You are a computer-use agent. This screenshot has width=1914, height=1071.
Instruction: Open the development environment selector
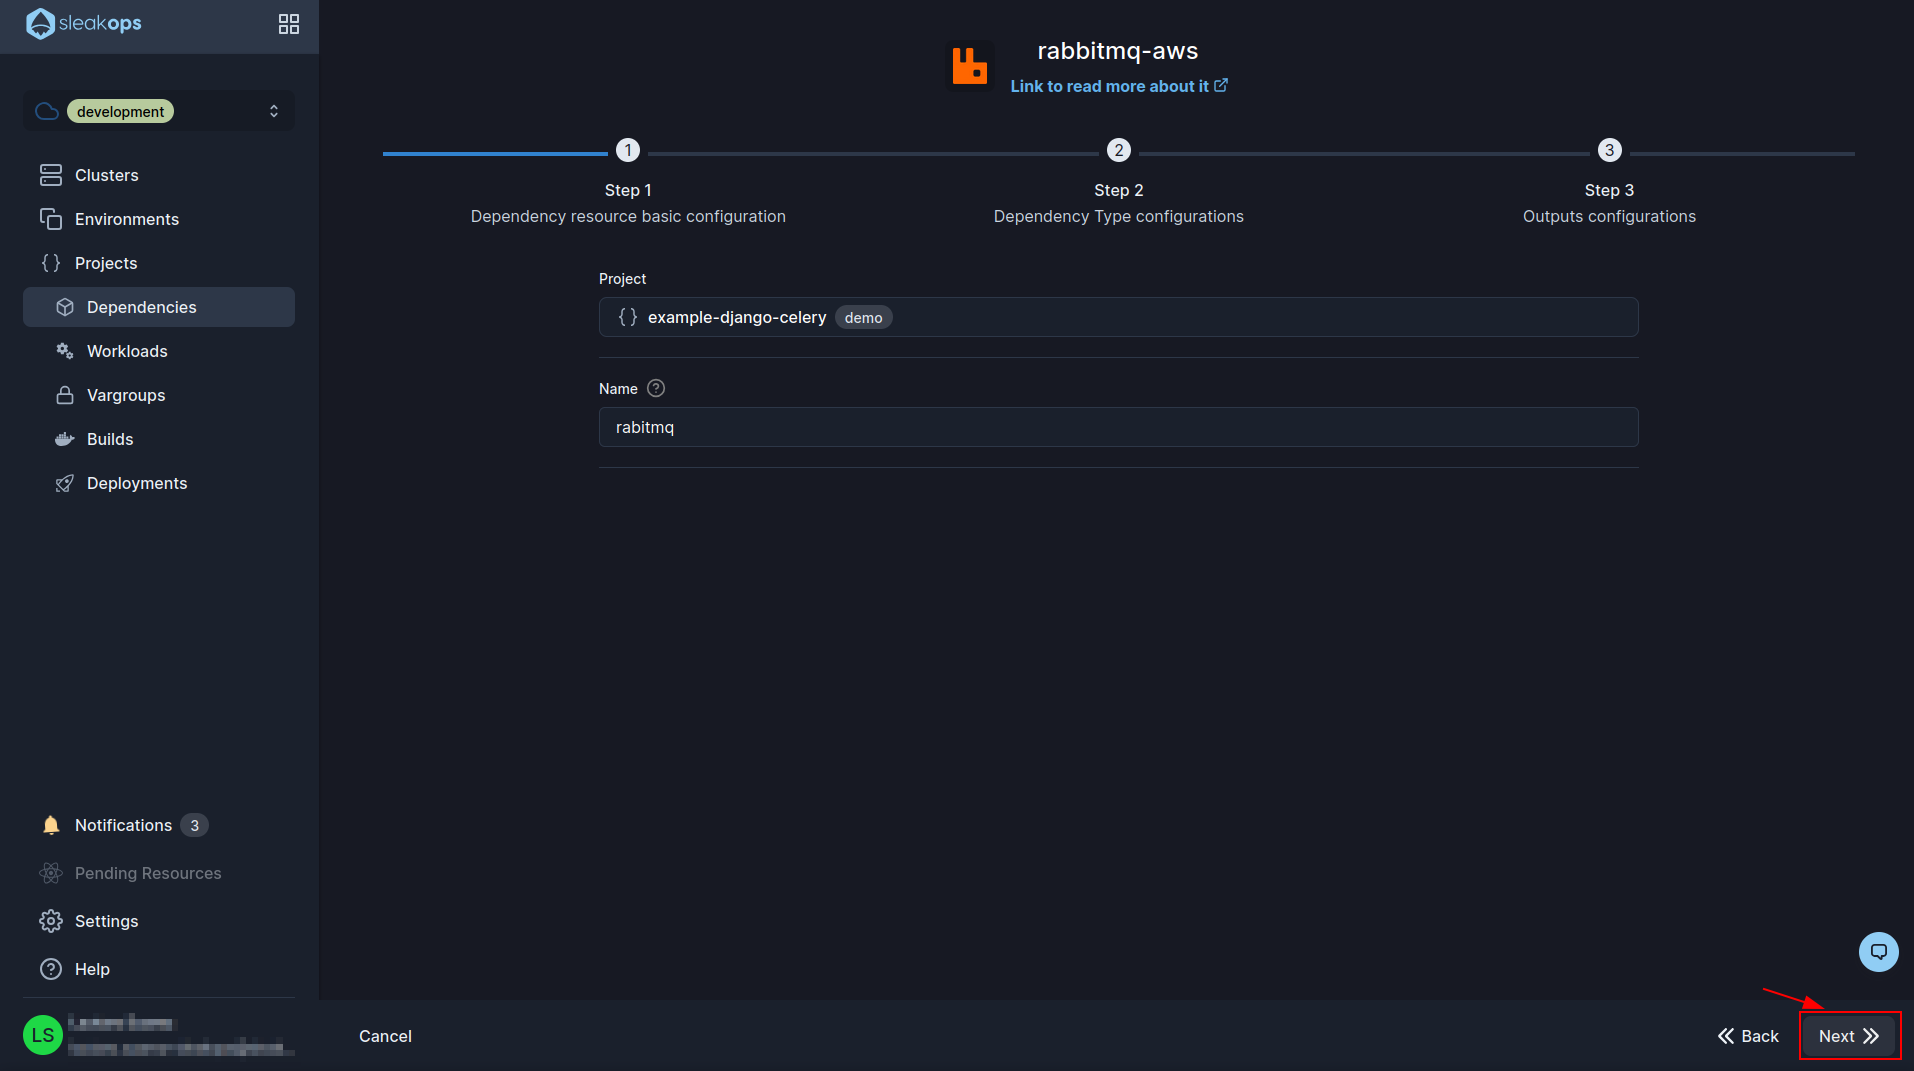(159, 111)
